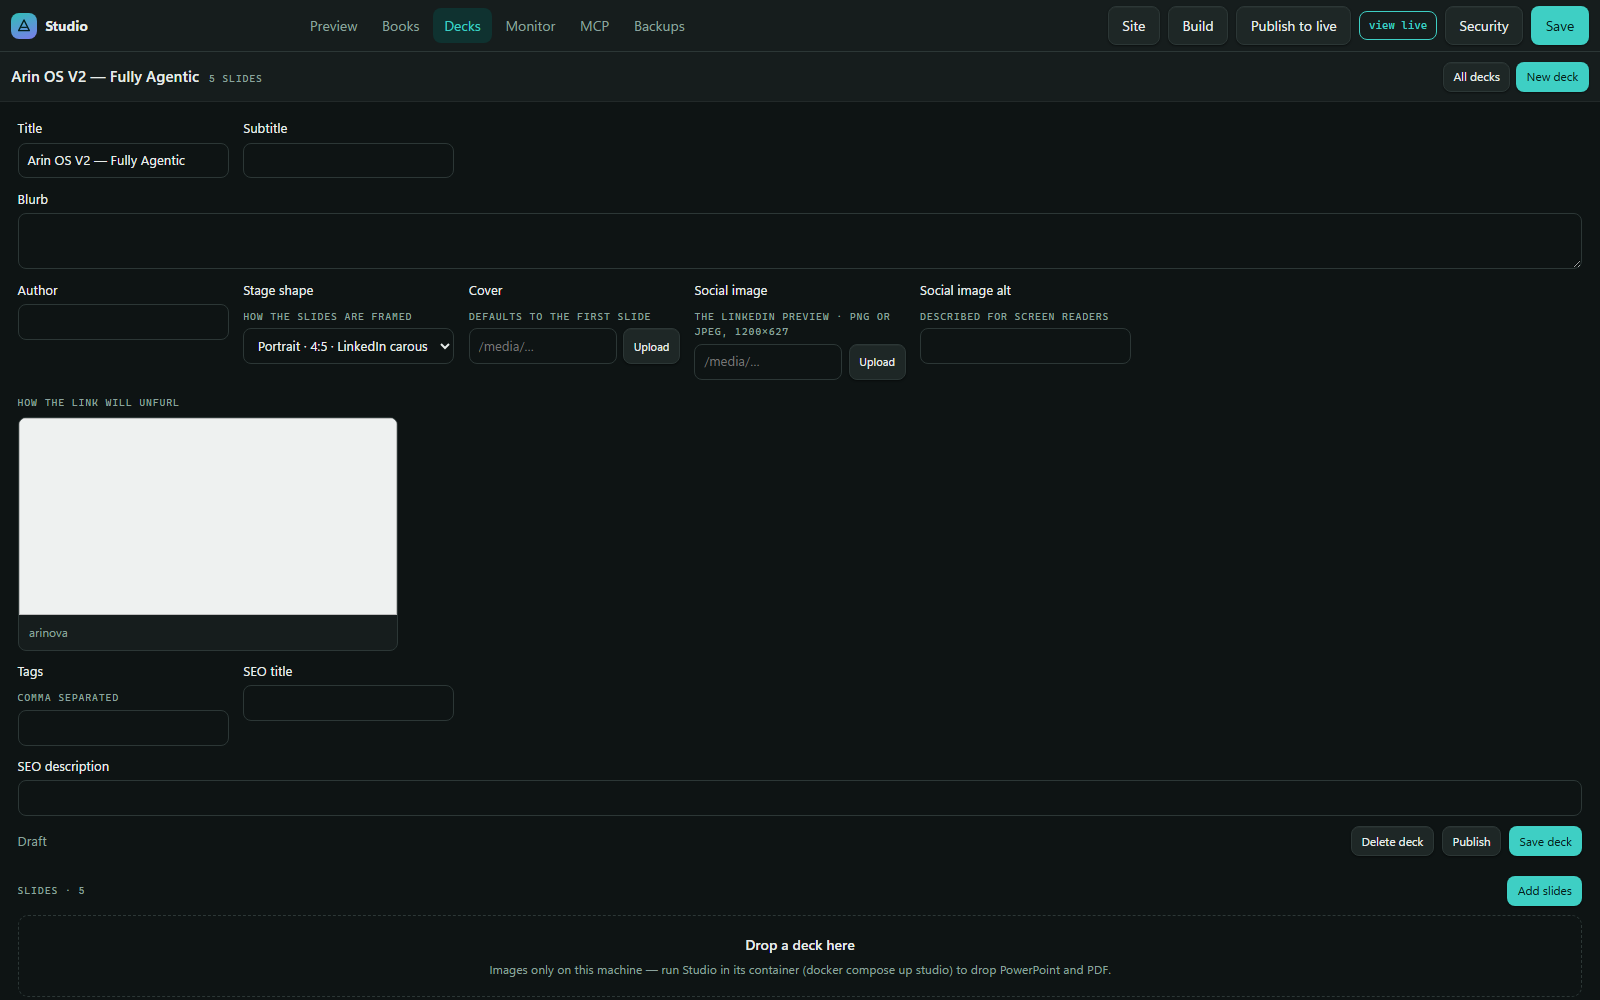Select the Decks tab
This screenshot has height=1000, width=1600.
click(462, 26)
